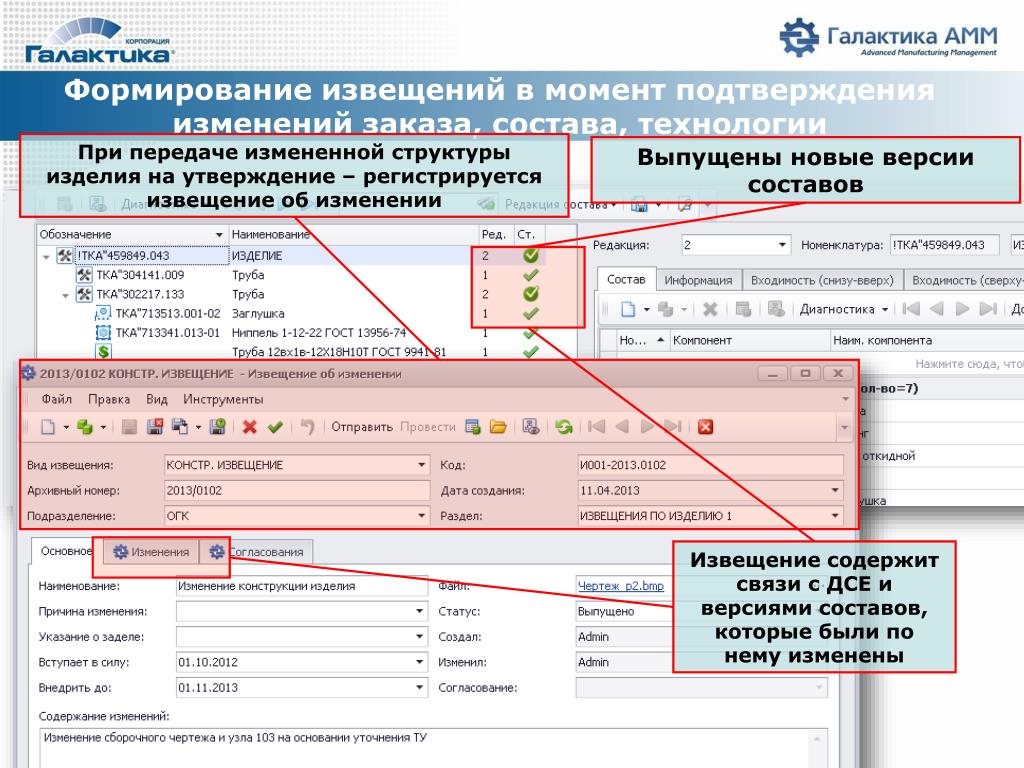Click the green checkmark confirm icon

[275, 427]
